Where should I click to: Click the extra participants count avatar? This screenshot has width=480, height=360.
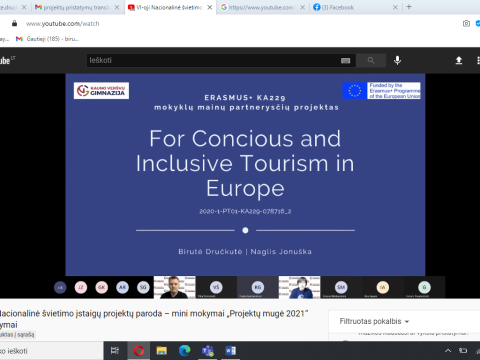[x=60, y=287]
